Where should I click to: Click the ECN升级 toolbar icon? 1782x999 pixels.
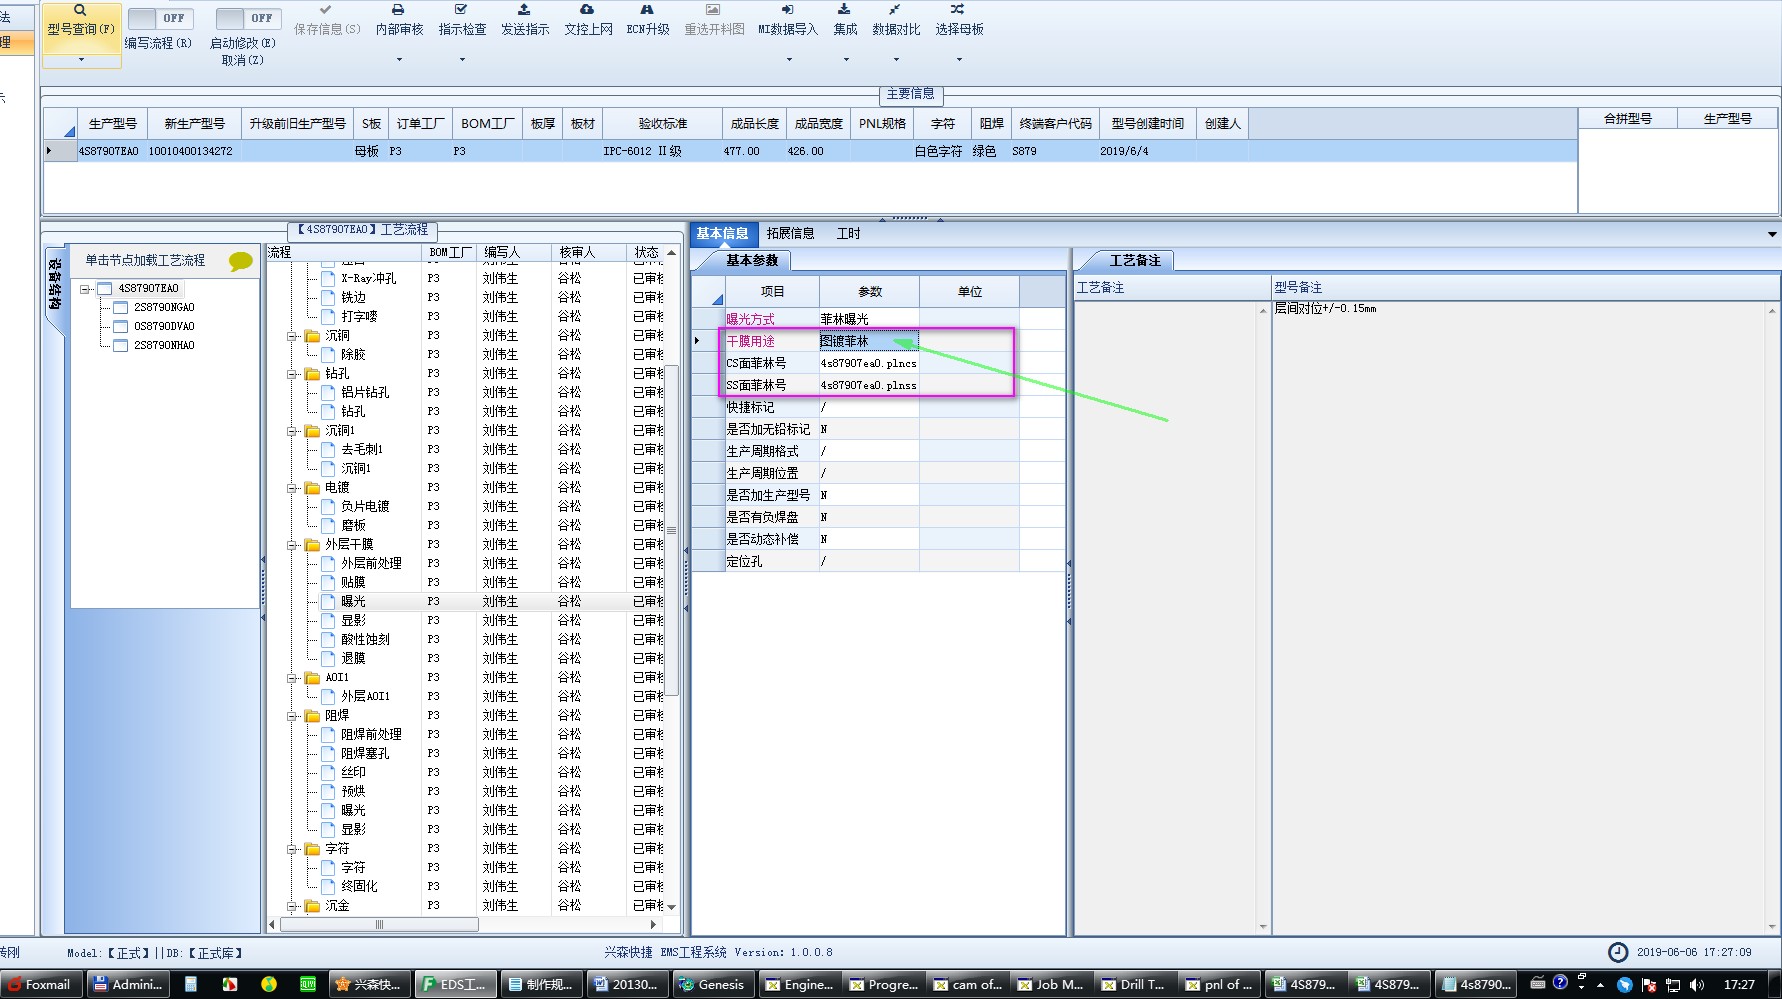tap(647, 10)
